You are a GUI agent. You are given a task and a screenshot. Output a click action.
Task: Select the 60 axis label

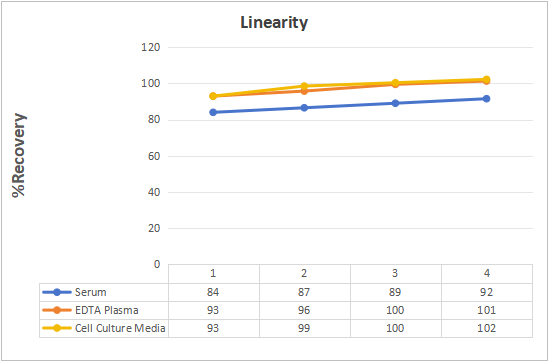click(154, 156)
